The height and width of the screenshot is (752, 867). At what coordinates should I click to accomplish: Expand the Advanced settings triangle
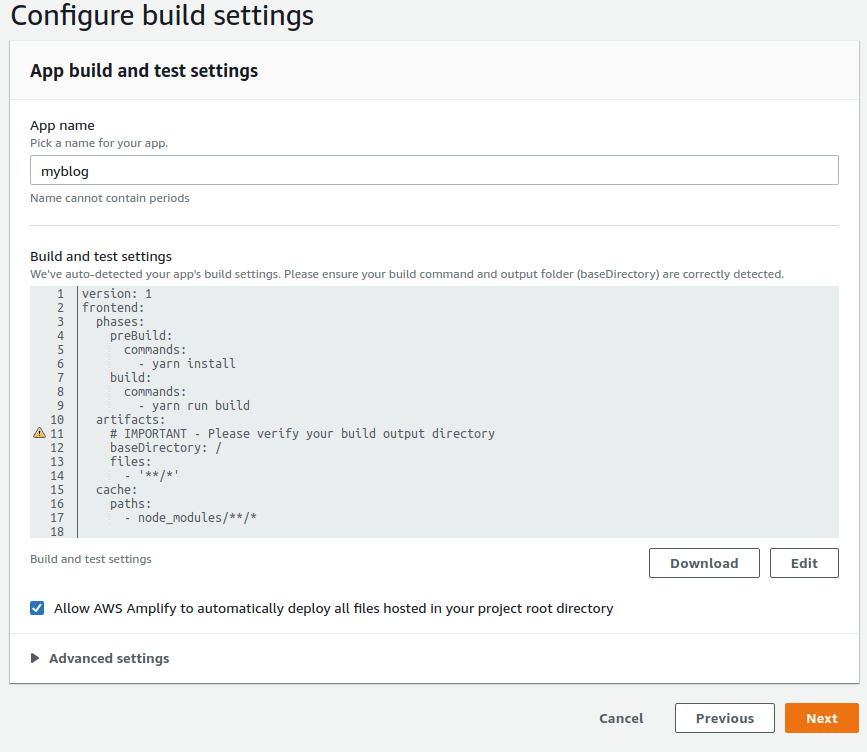[36, 658]
